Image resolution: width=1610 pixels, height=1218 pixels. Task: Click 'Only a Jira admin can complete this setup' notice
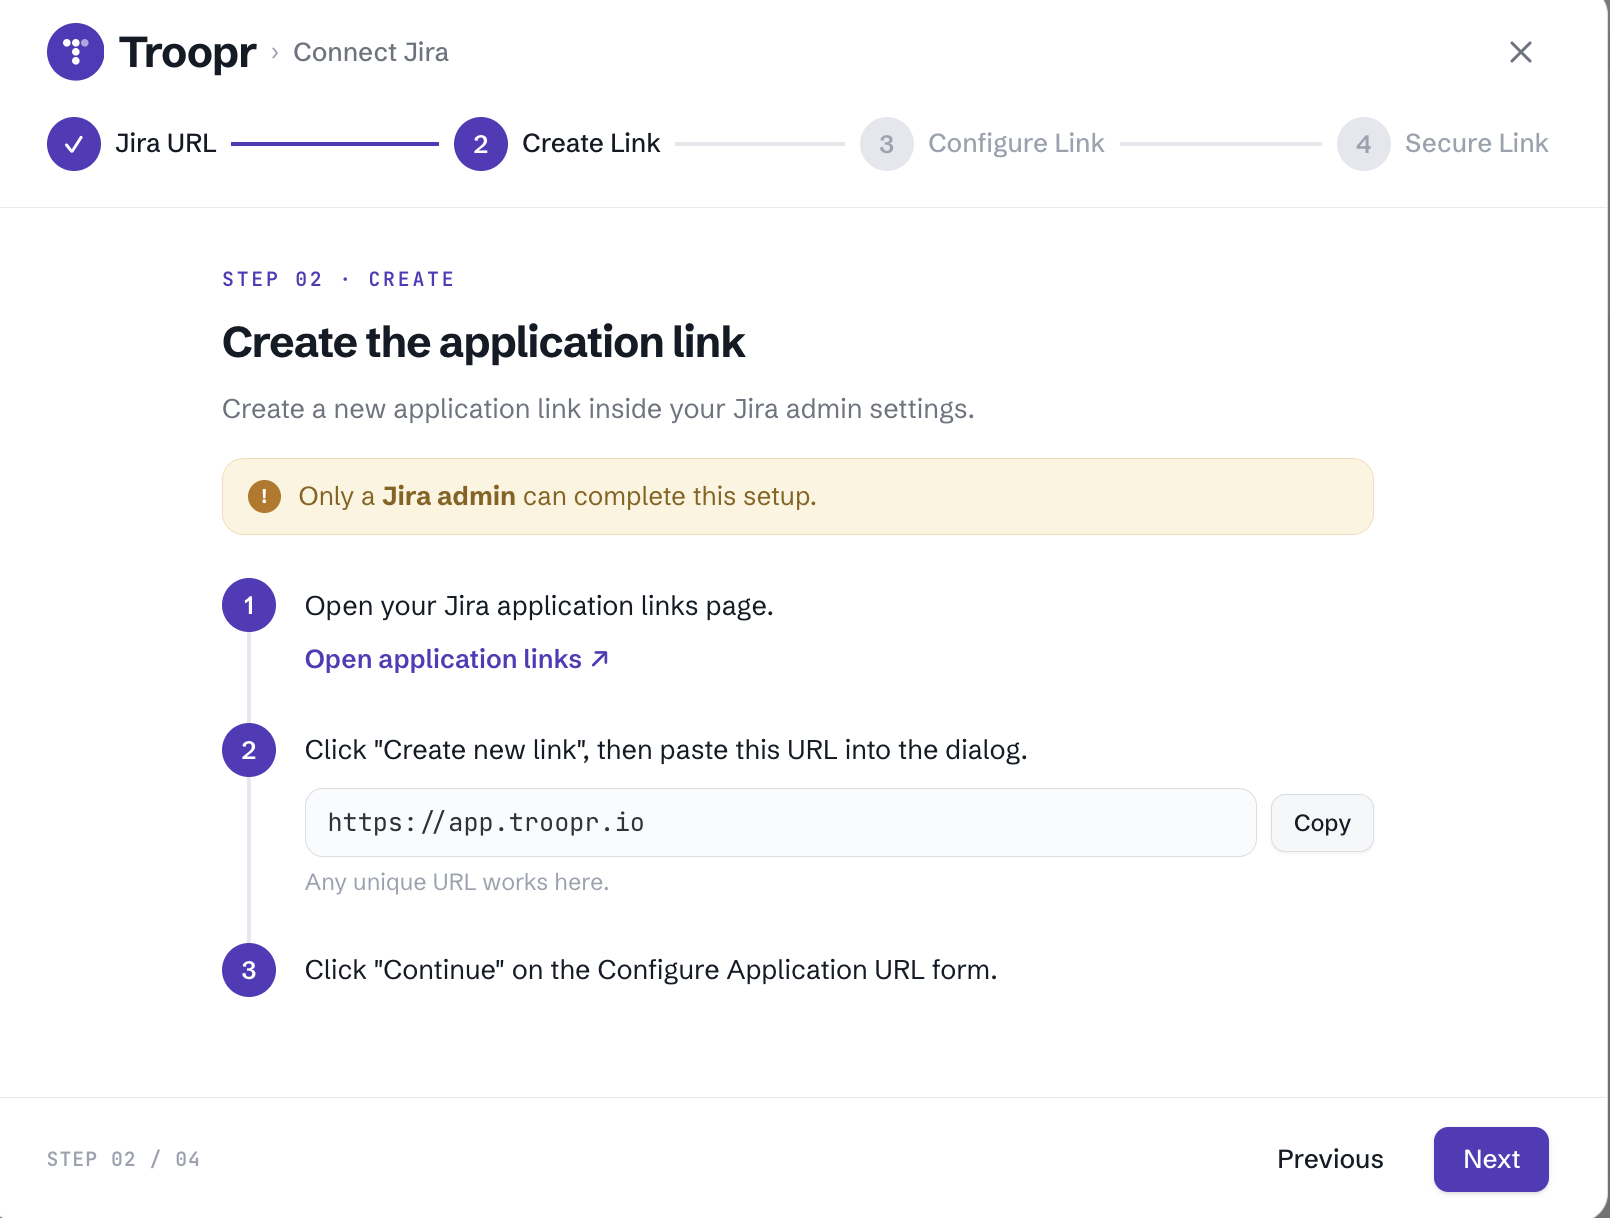[x=797, y=496]
